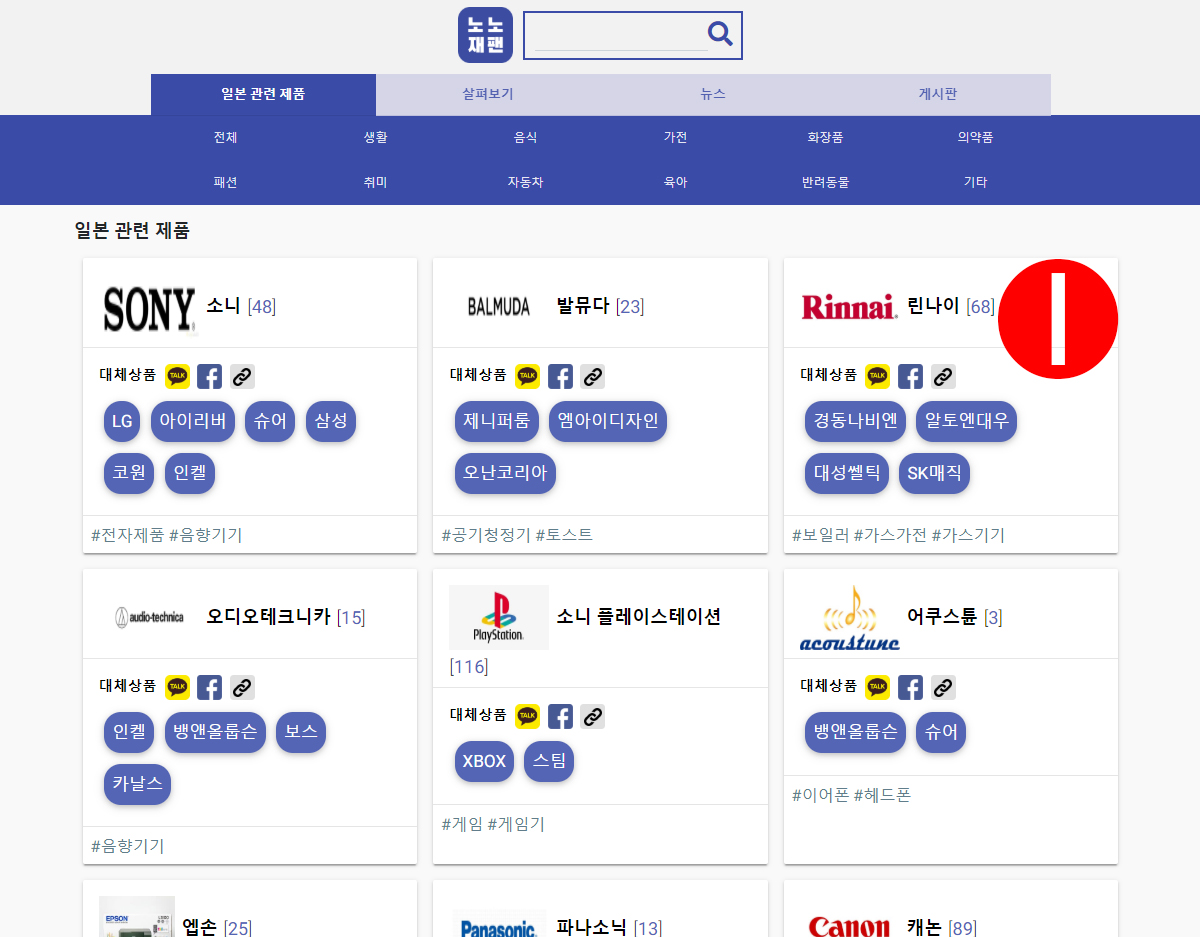1200x937 pixels.
Task: Open the 살펴보기 tab
Action: tap(488, 94)
